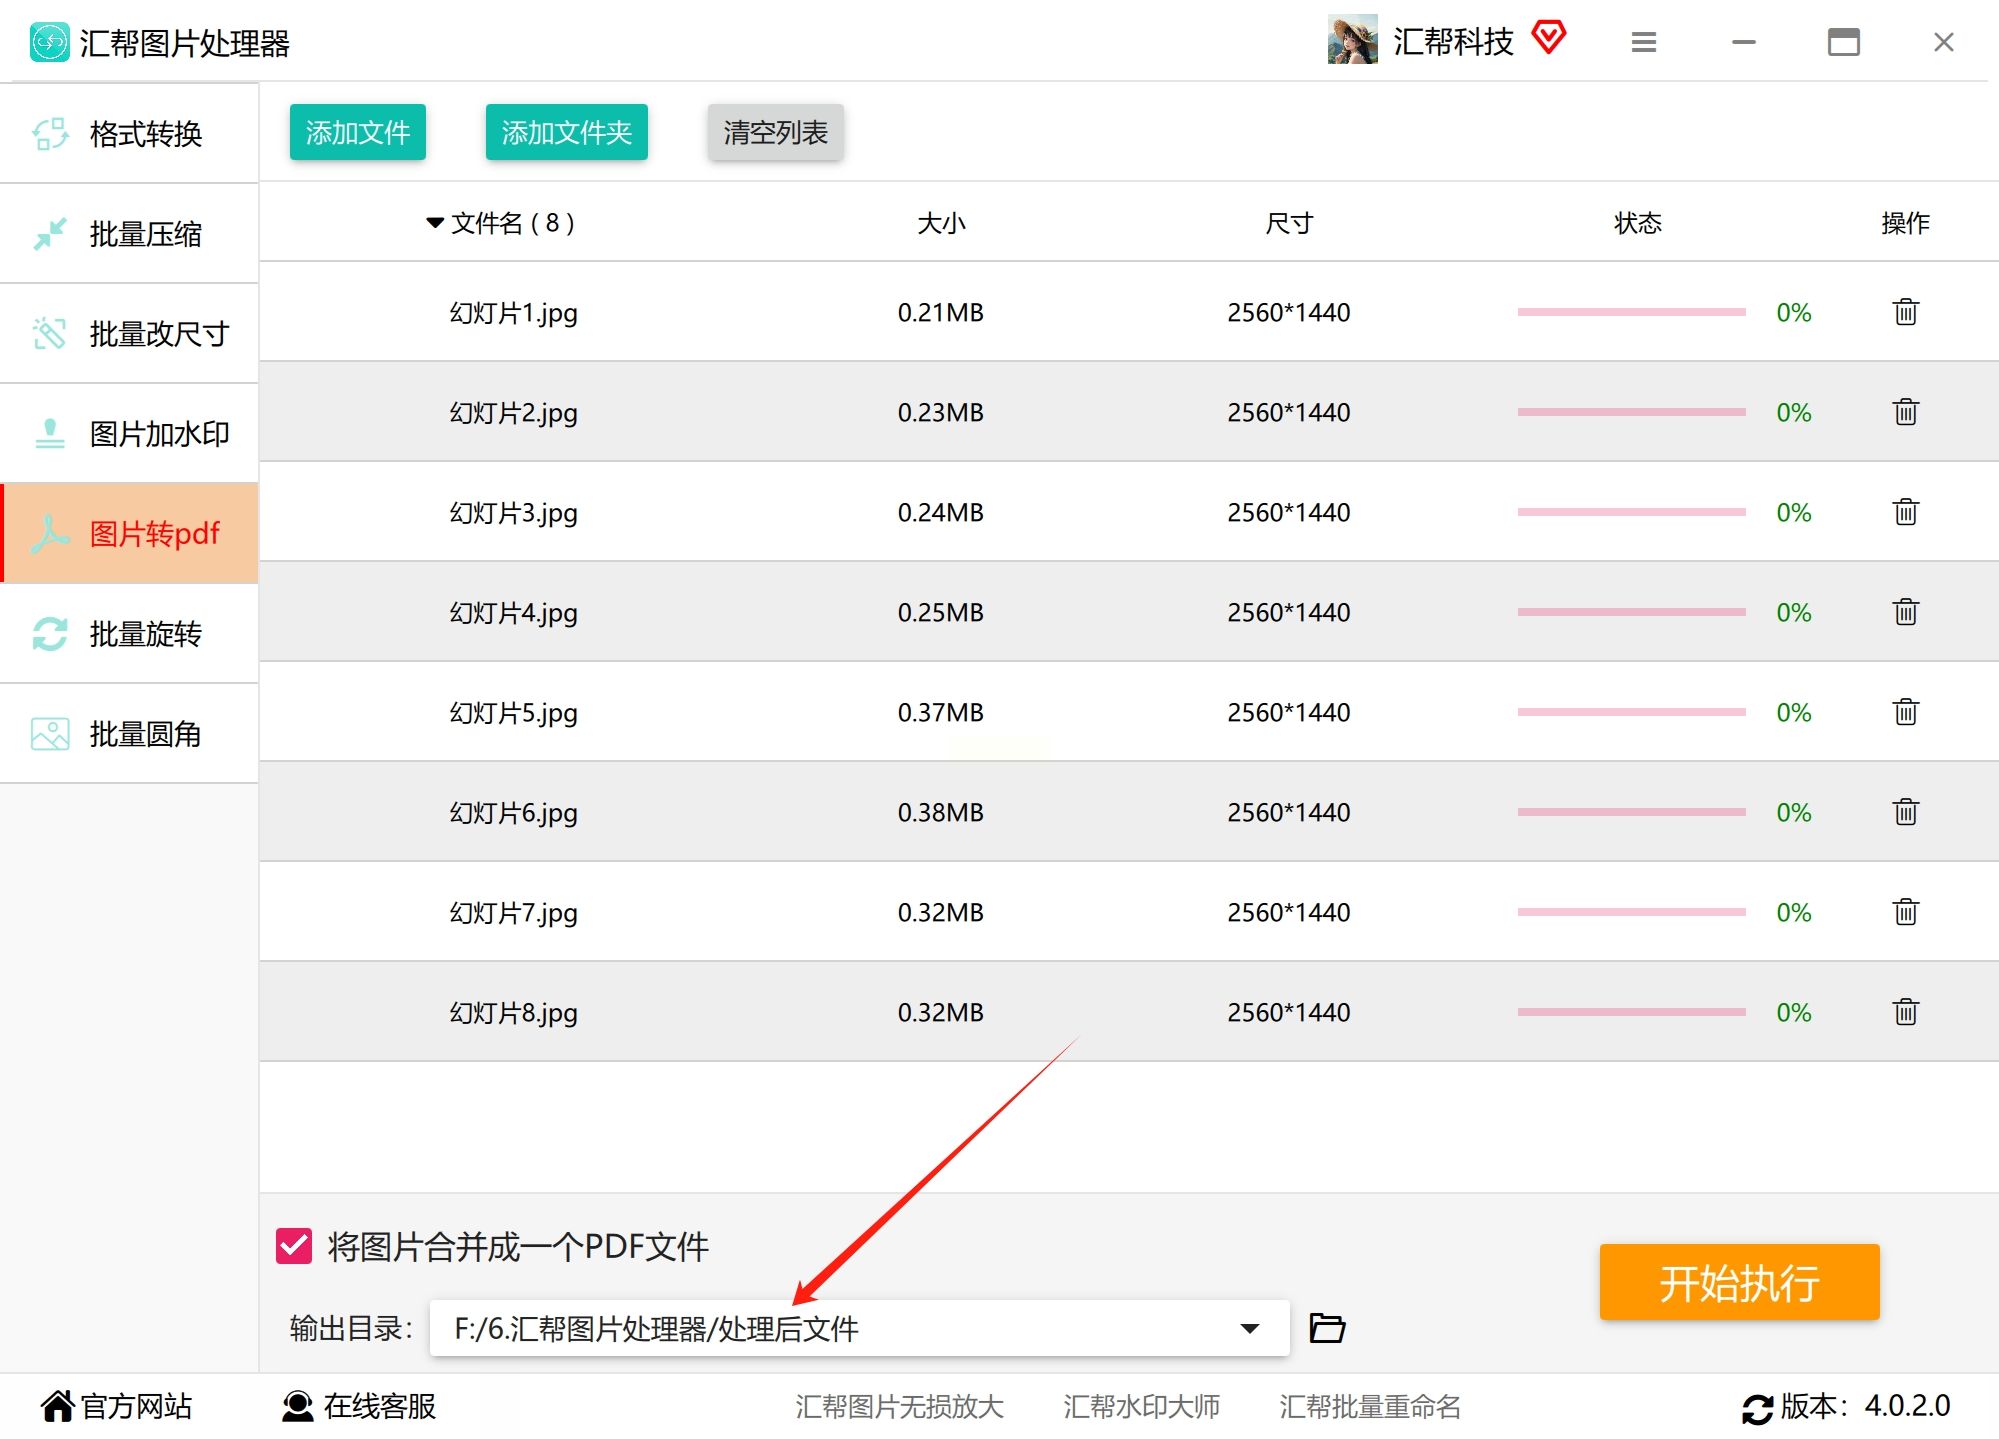Click the VIP diamond badge icon
The height and width of the screenshot is (1439, 1999).
coord(1548,38)
